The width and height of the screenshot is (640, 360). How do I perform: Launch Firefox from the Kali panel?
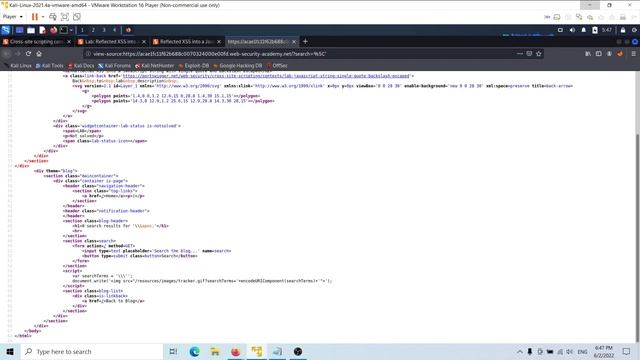point(53,30)
